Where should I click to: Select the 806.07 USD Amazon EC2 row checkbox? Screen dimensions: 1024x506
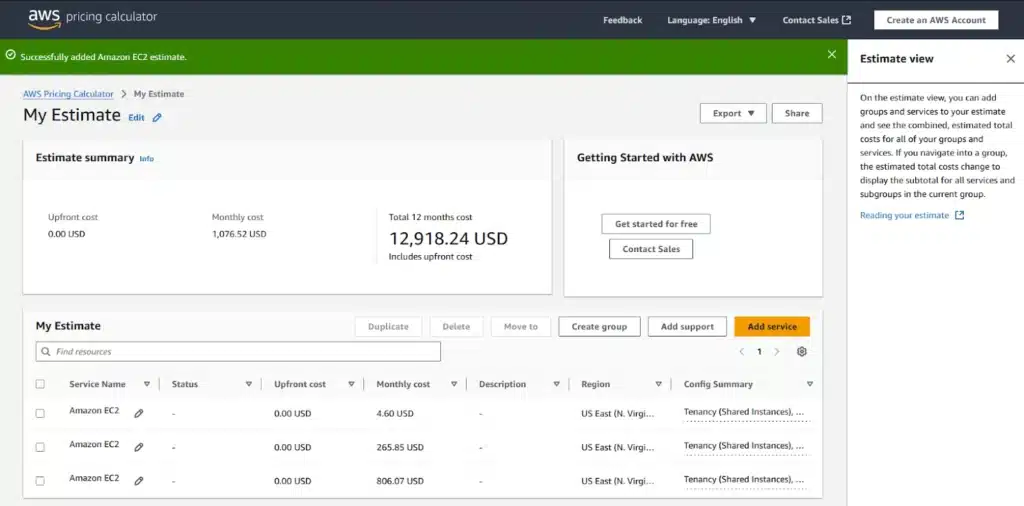point(40,481)
